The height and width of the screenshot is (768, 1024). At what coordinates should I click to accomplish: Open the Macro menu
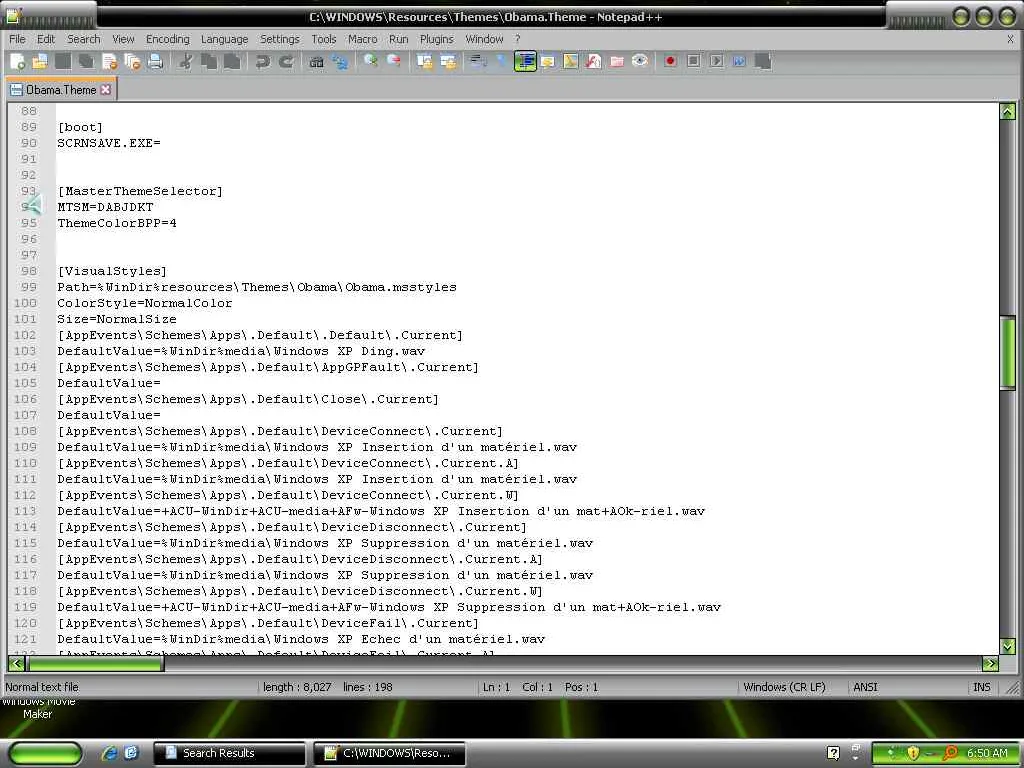(362, 39)
